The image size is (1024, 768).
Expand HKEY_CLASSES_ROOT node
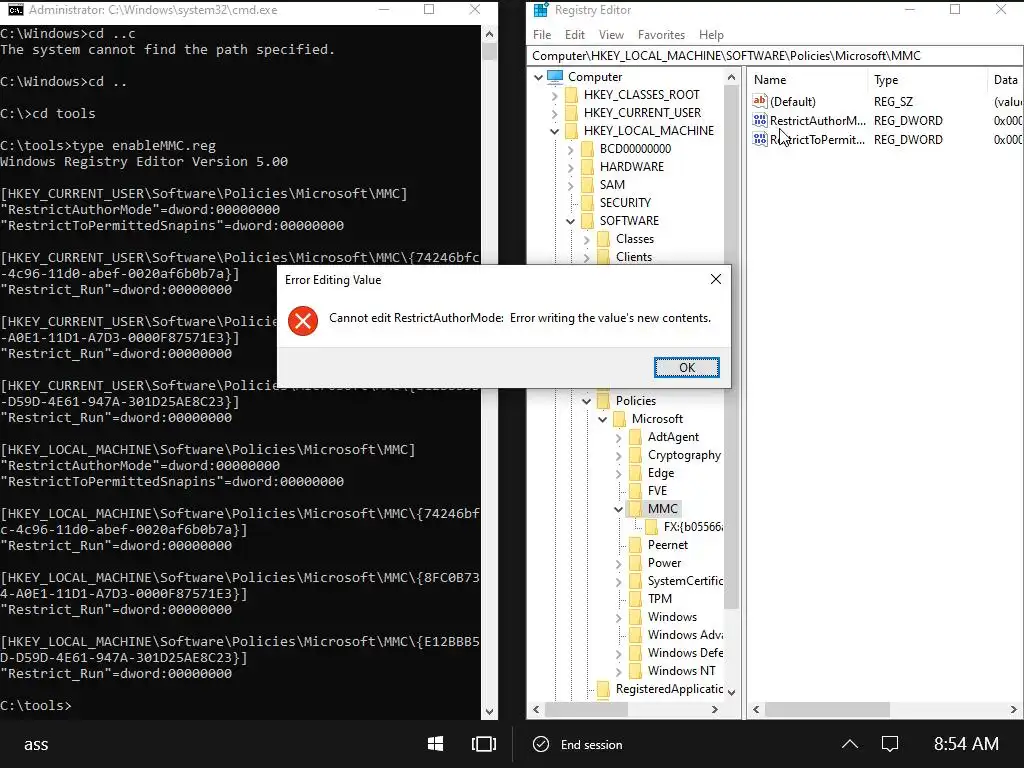(x=554, y=95)
